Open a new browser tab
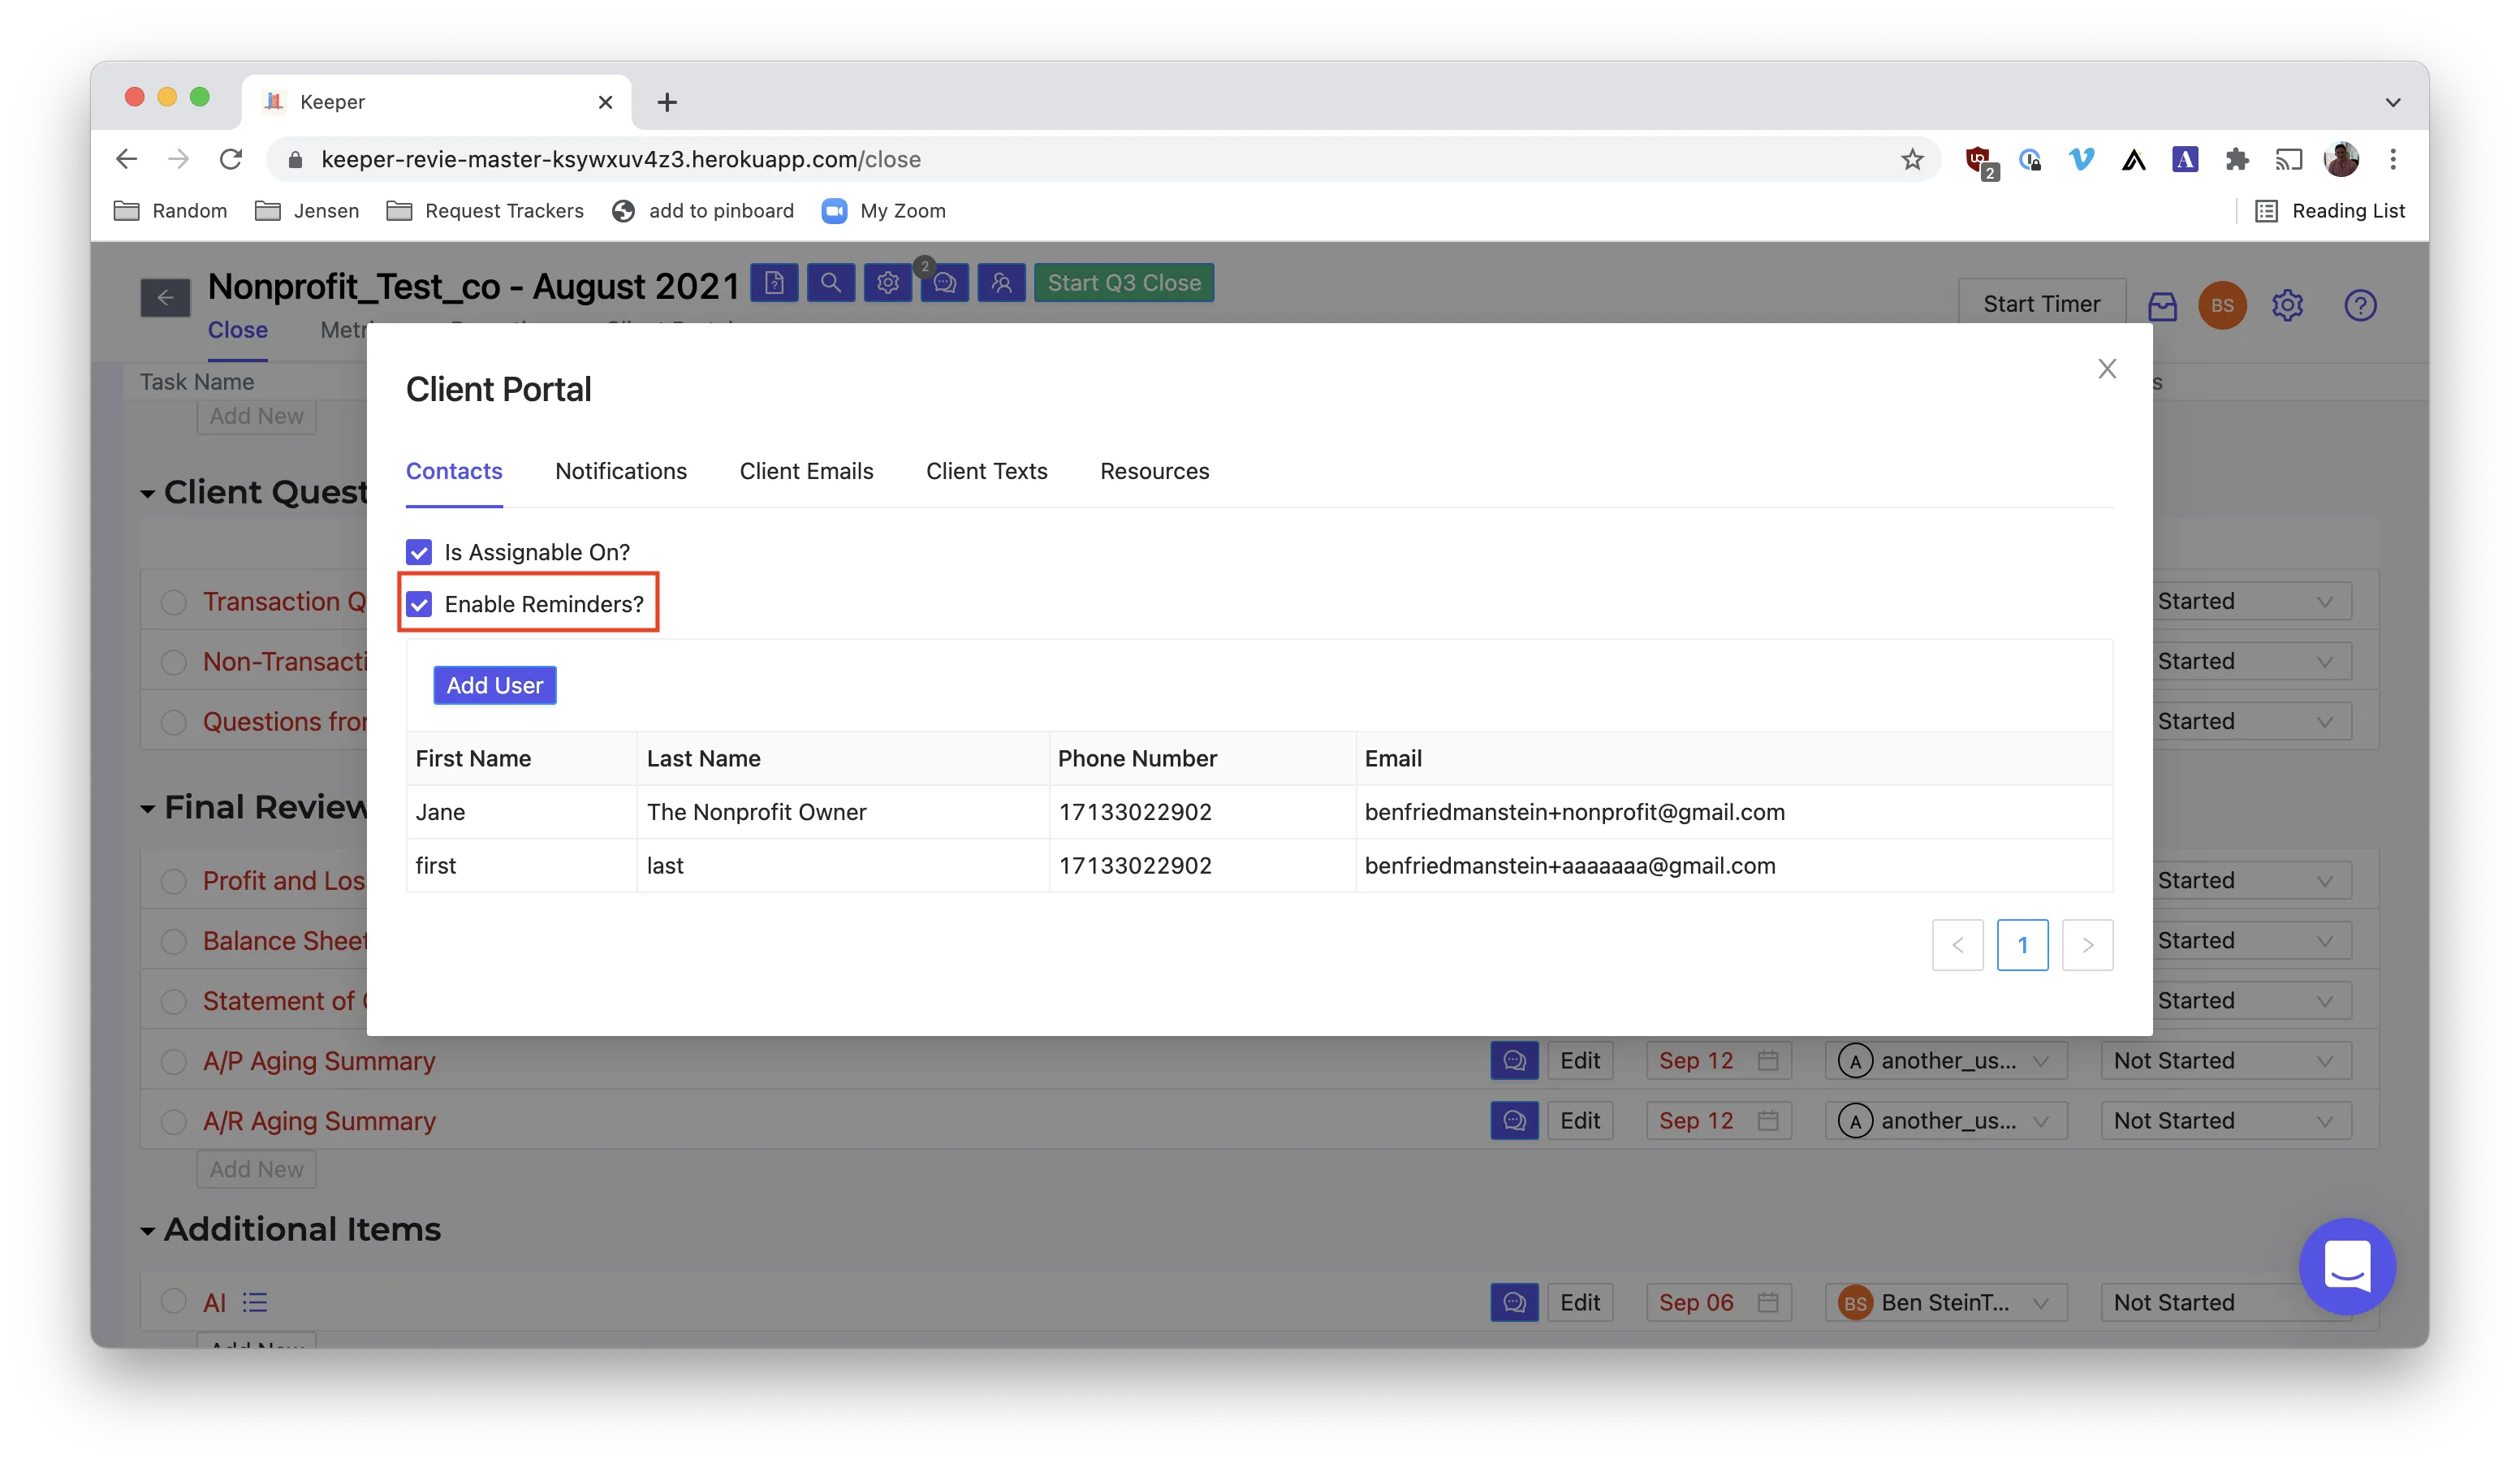 click(667, 102)
